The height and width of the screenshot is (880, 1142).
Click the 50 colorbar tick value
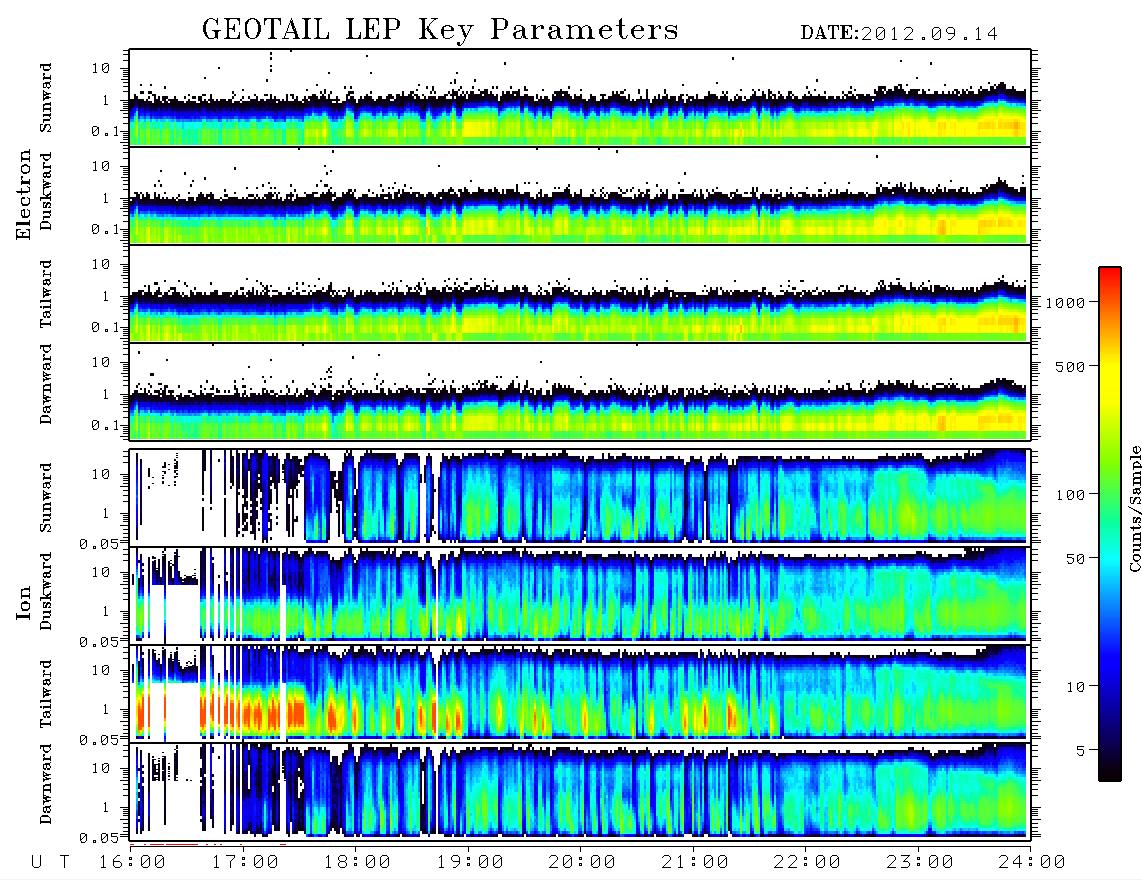click(x=1075, y=559)
